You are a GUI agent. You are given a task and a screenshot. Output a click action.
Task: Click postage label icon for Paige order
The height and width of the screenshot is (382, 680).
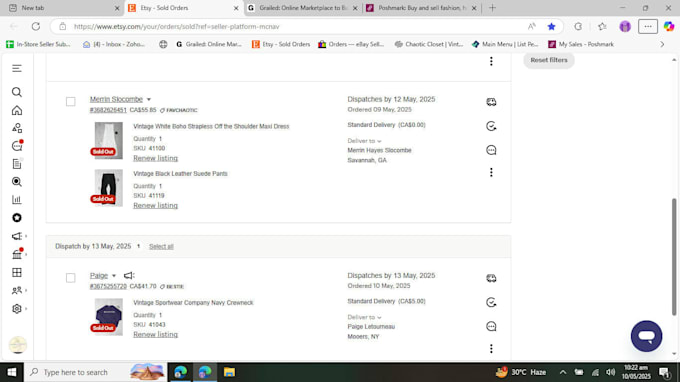(491, 278)
